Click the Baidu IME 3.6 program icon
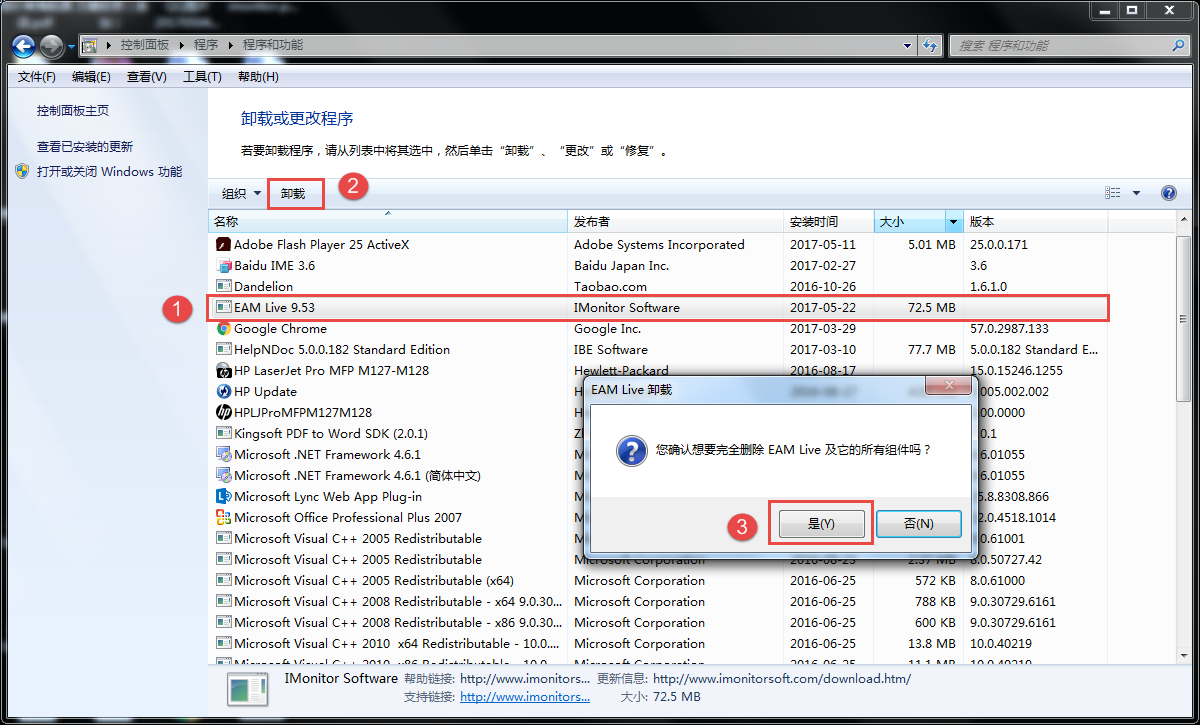The height and width of the screenshot is (725, 1200). point(224,265)
